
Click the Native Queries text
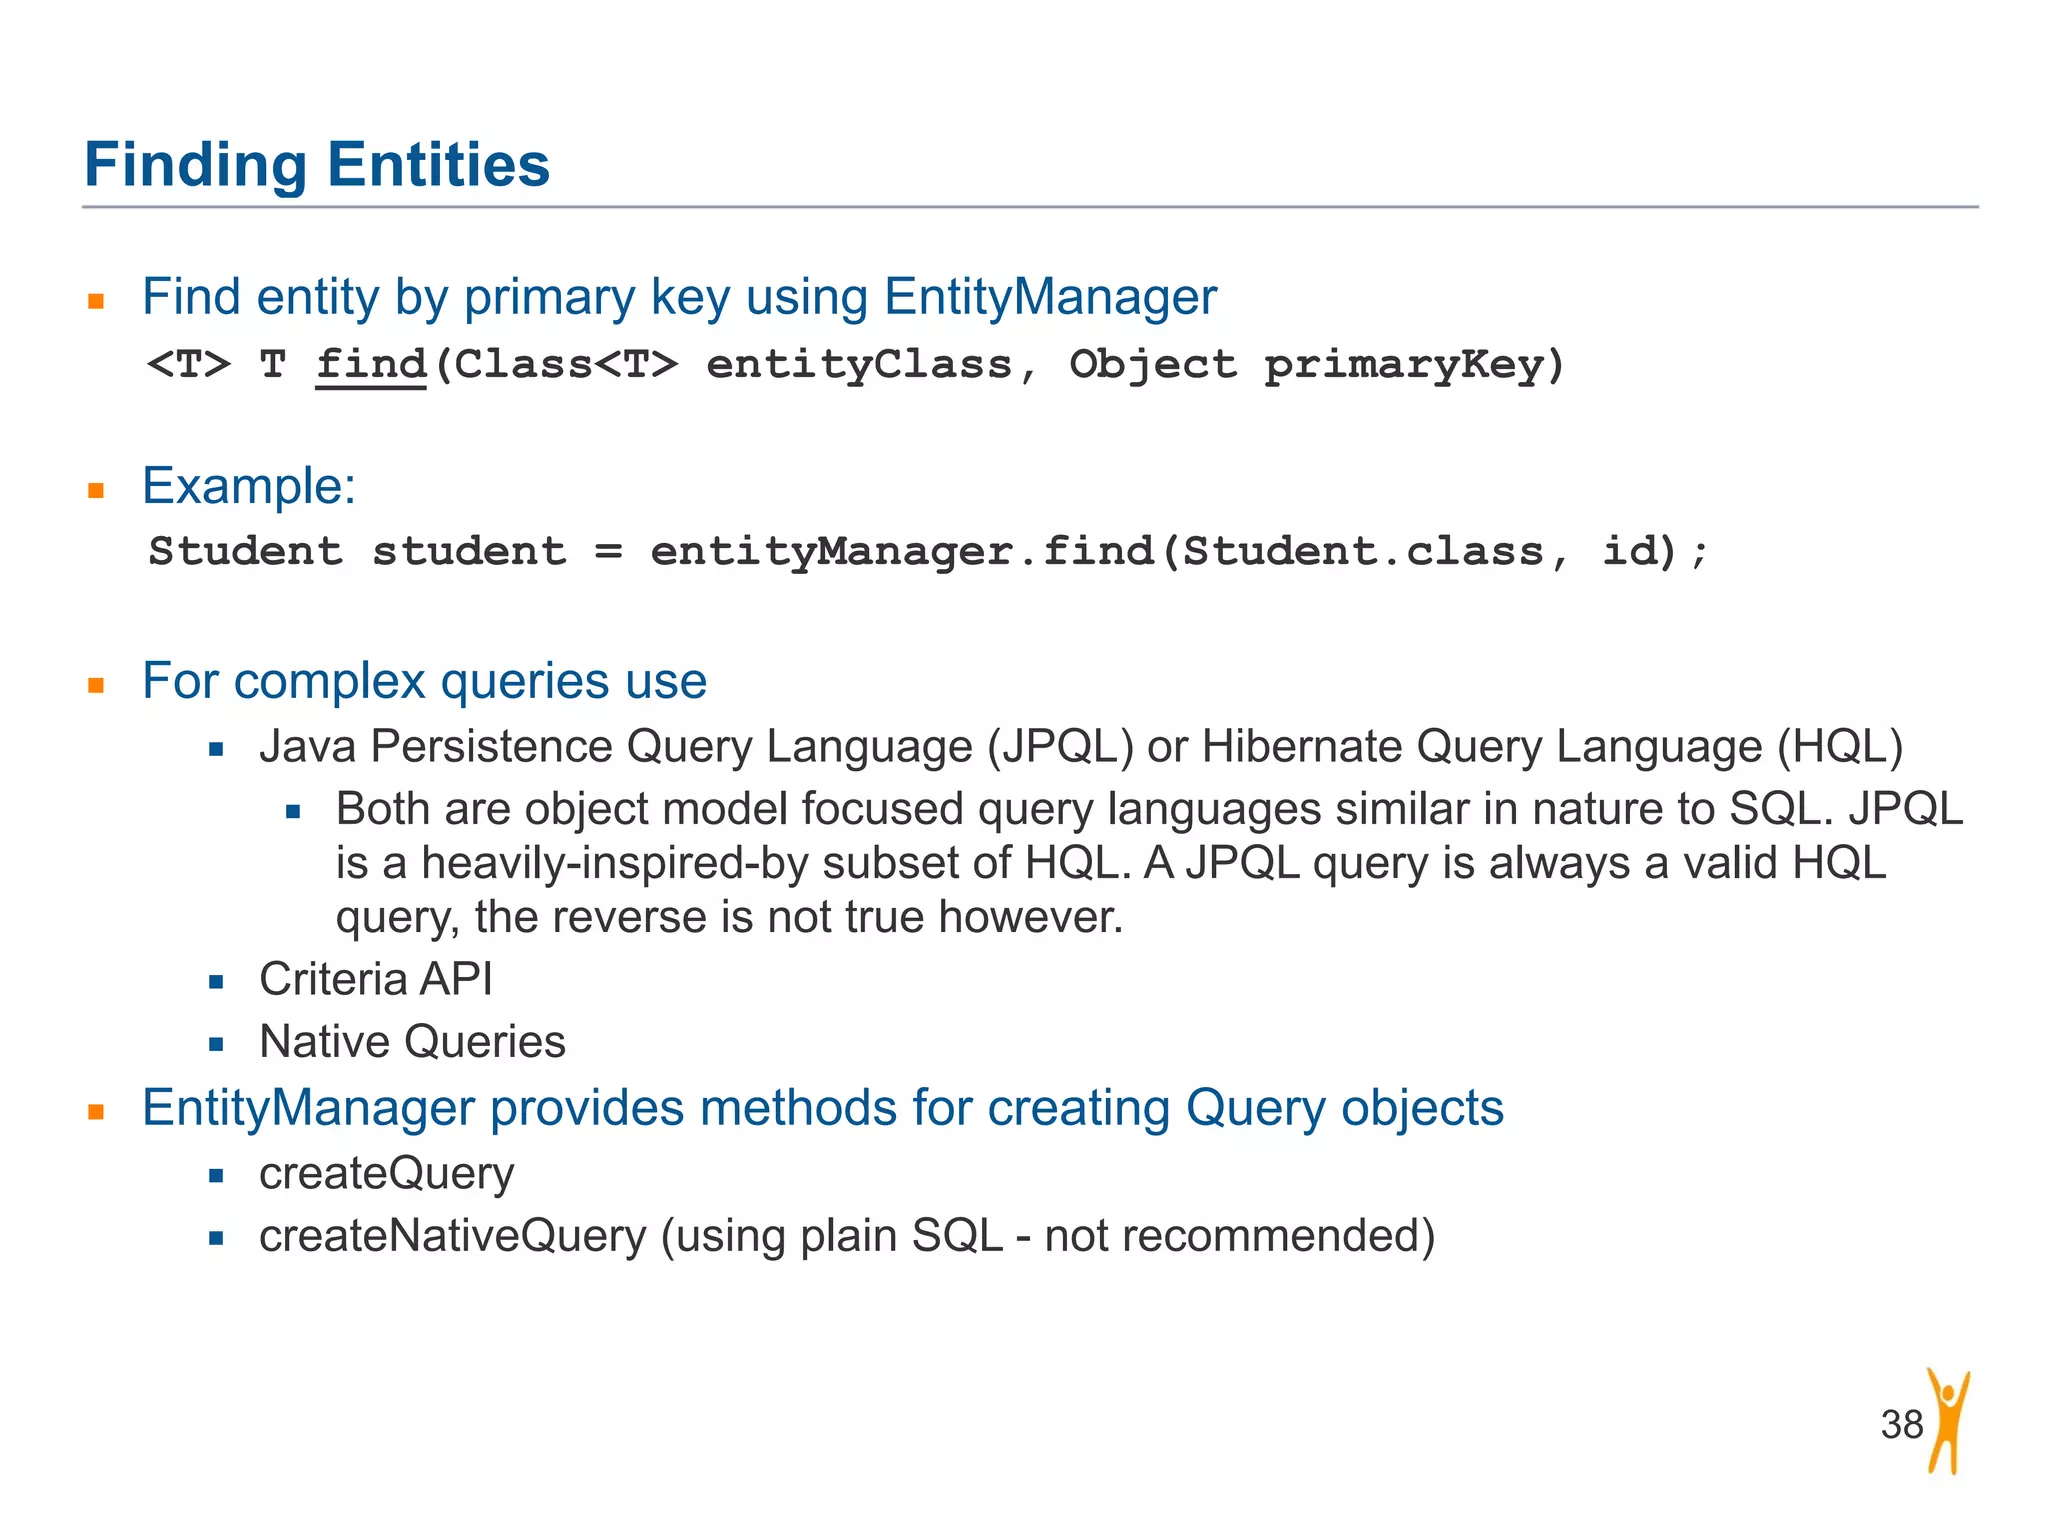412,1042
